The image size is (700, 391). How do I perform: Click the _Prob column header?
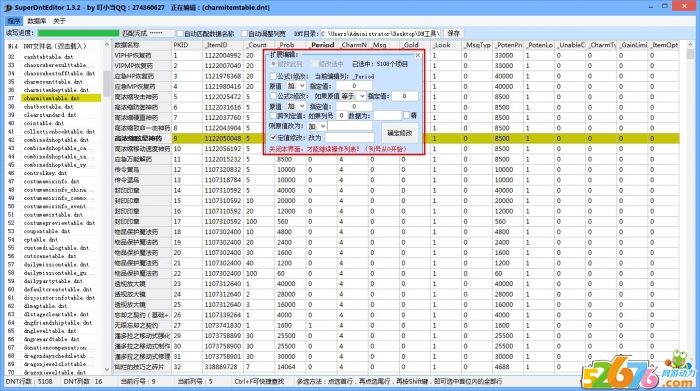(290, 45)
